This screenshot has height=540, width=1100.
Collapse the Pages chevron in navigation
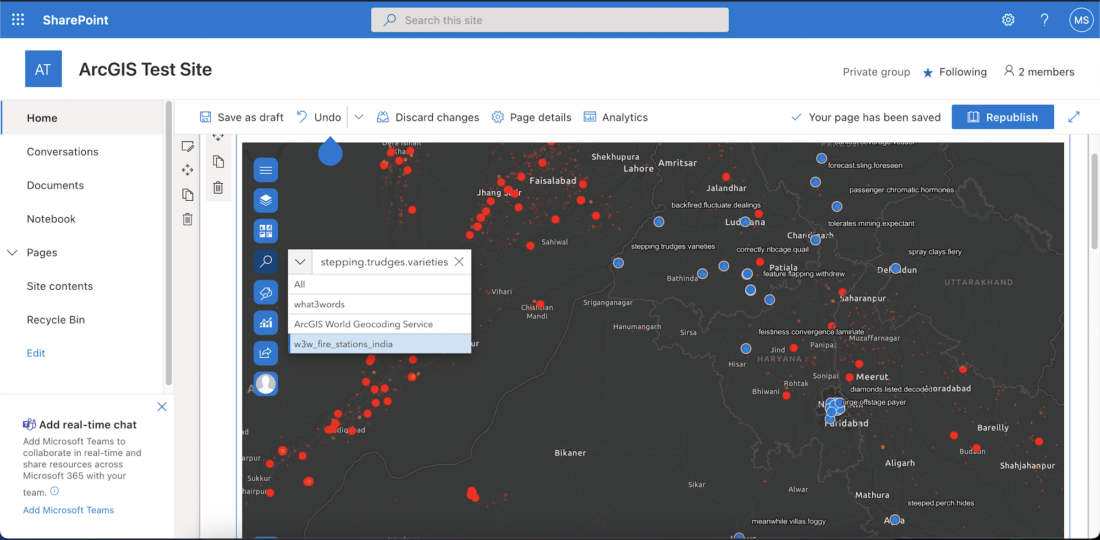click(12, 252)
